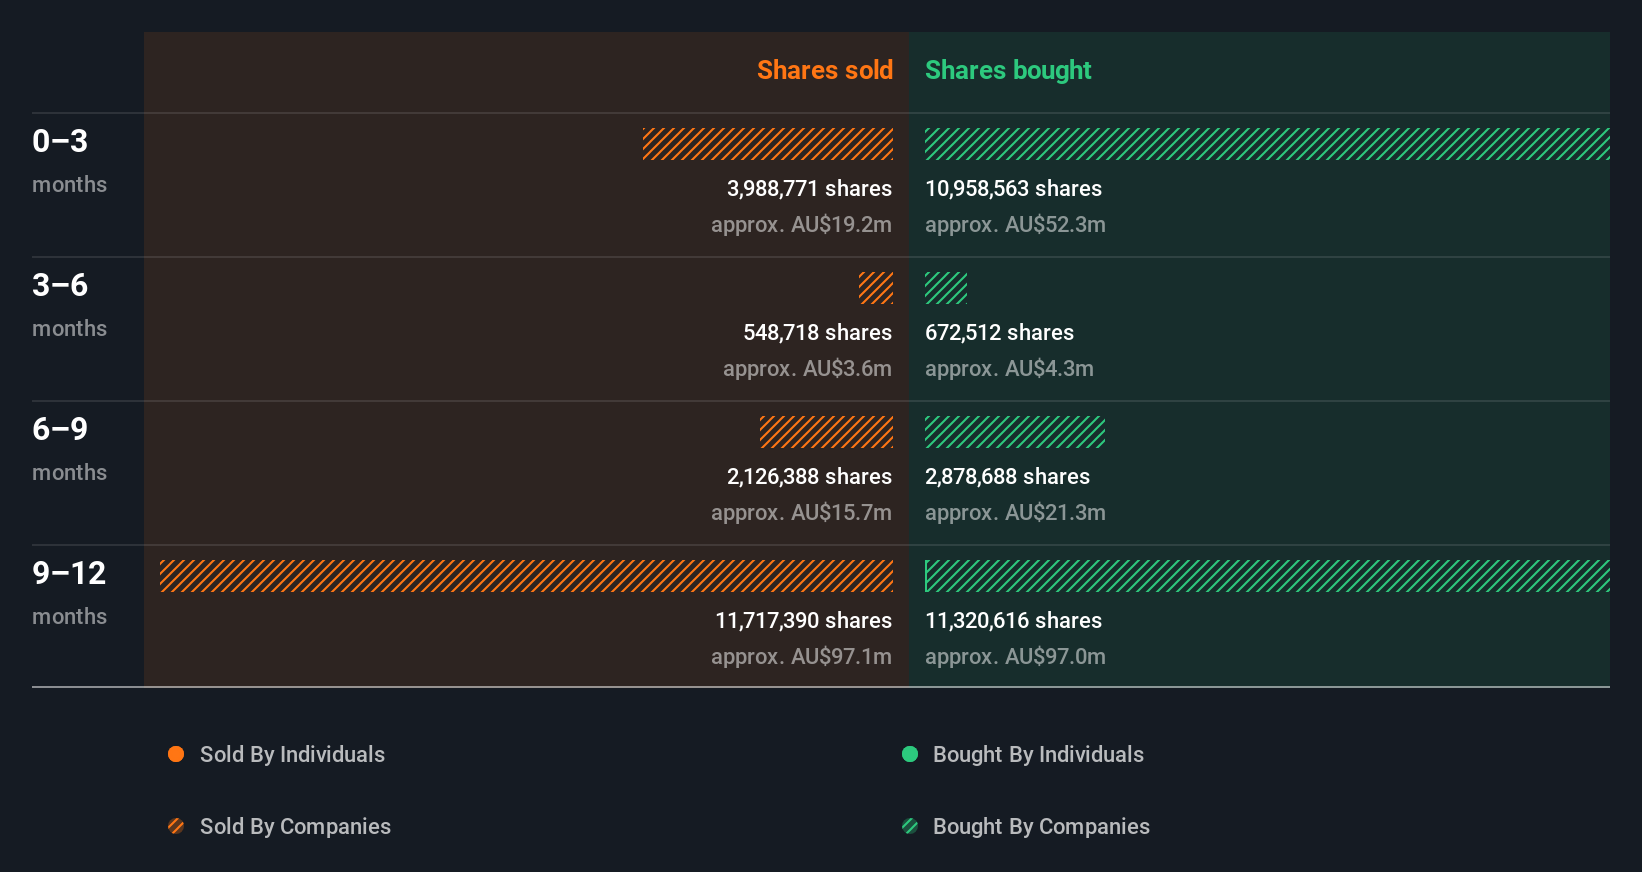Viewport: 1642px width, 872px height.
Task: Click the small 3–6 months sold bar
Action: tap(876, 288)
